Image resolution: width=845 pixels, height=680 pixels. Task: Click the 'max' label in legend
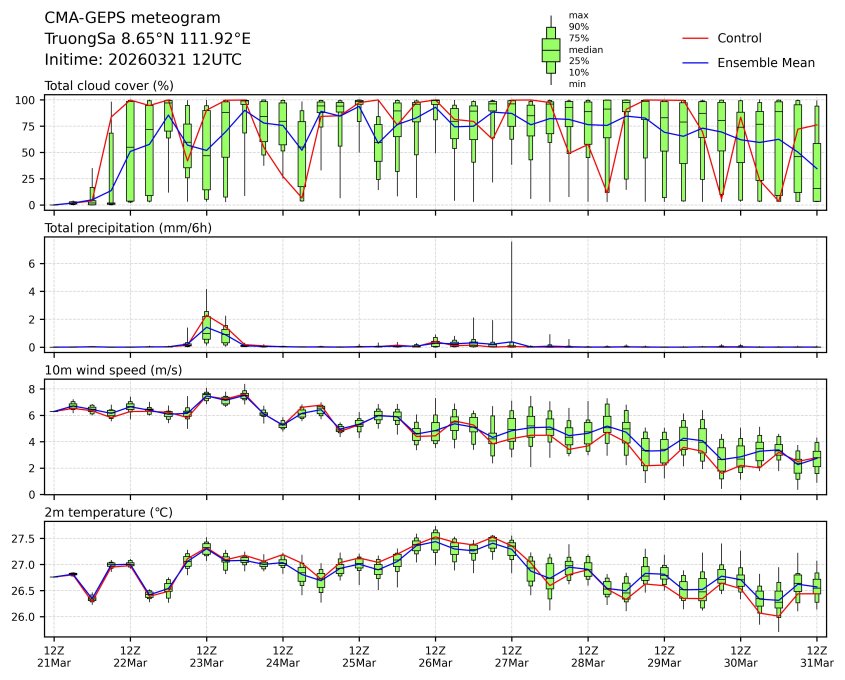(x=578, y=16)
